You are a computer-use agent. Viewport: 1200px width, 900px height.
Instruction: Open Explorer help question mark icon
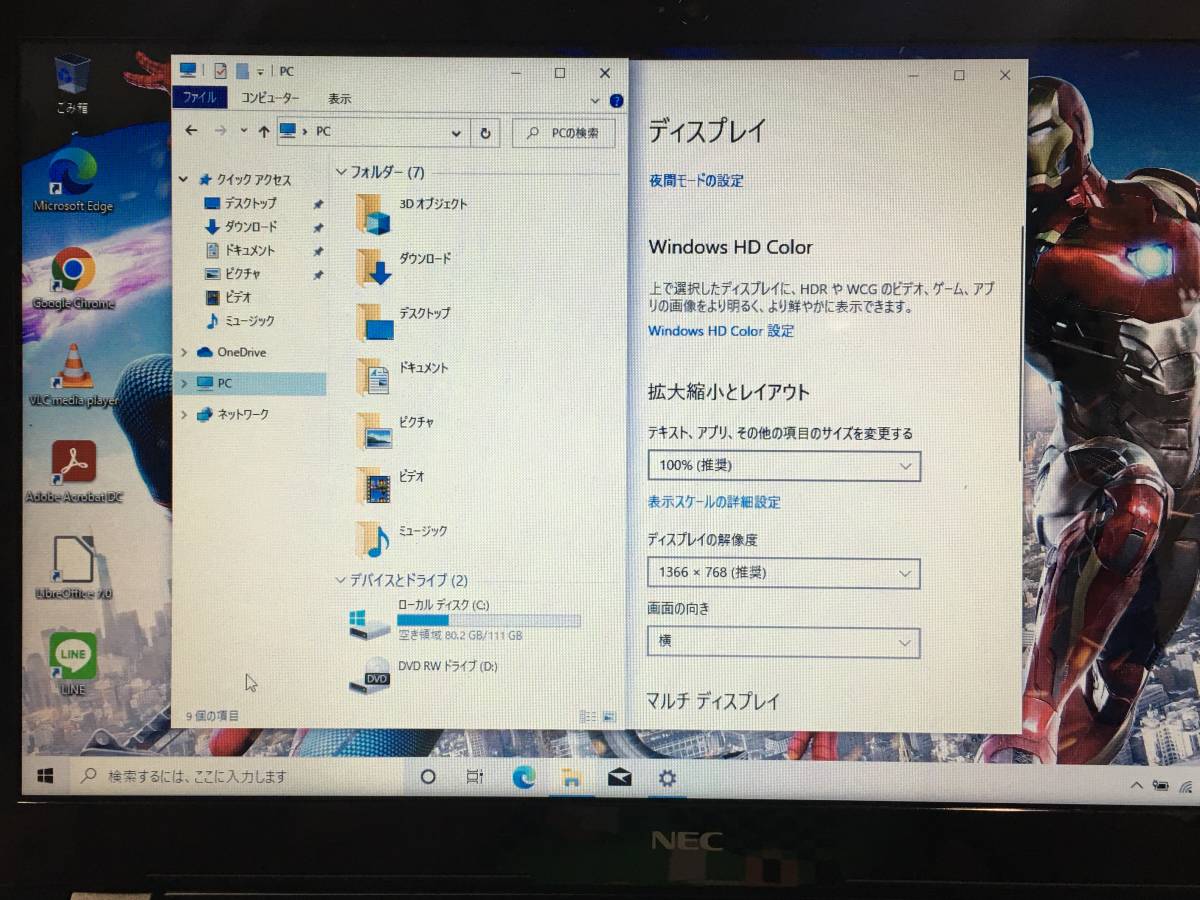coord(616,101)
